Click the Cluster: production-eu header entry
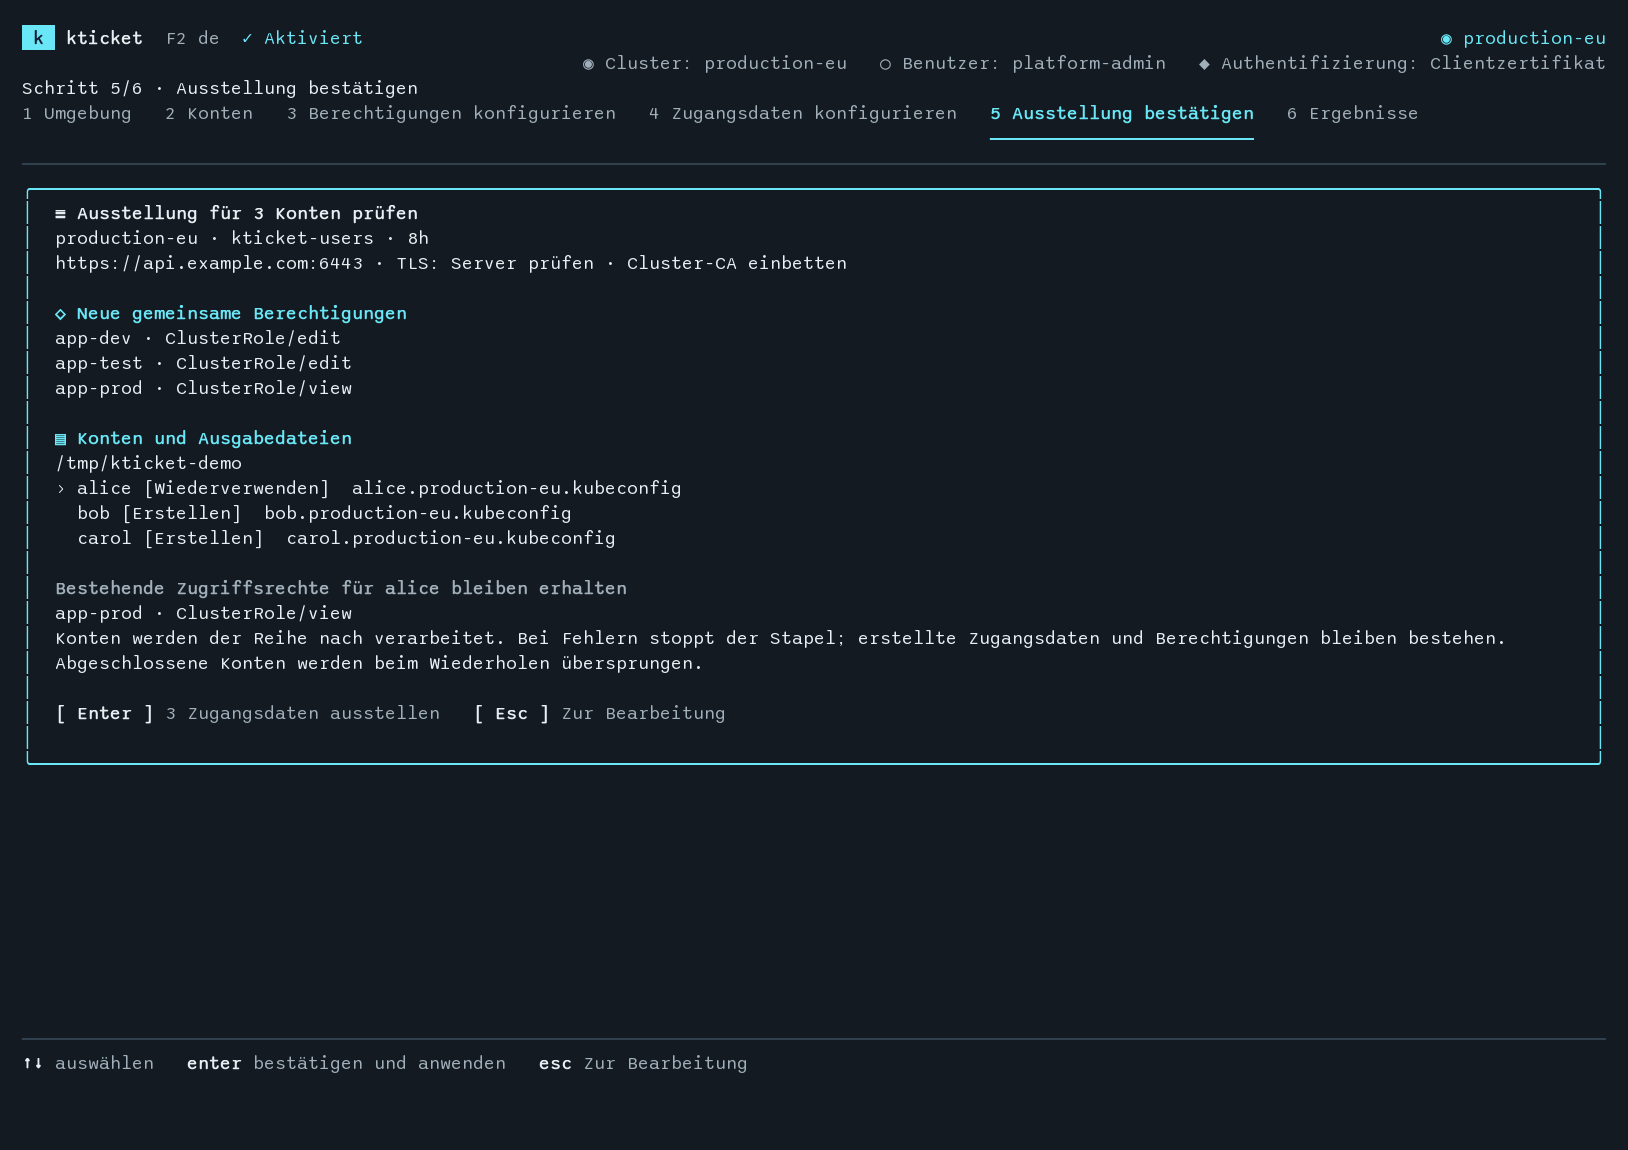Viewport: 1628px width, 1150px height. click(715, 63)
